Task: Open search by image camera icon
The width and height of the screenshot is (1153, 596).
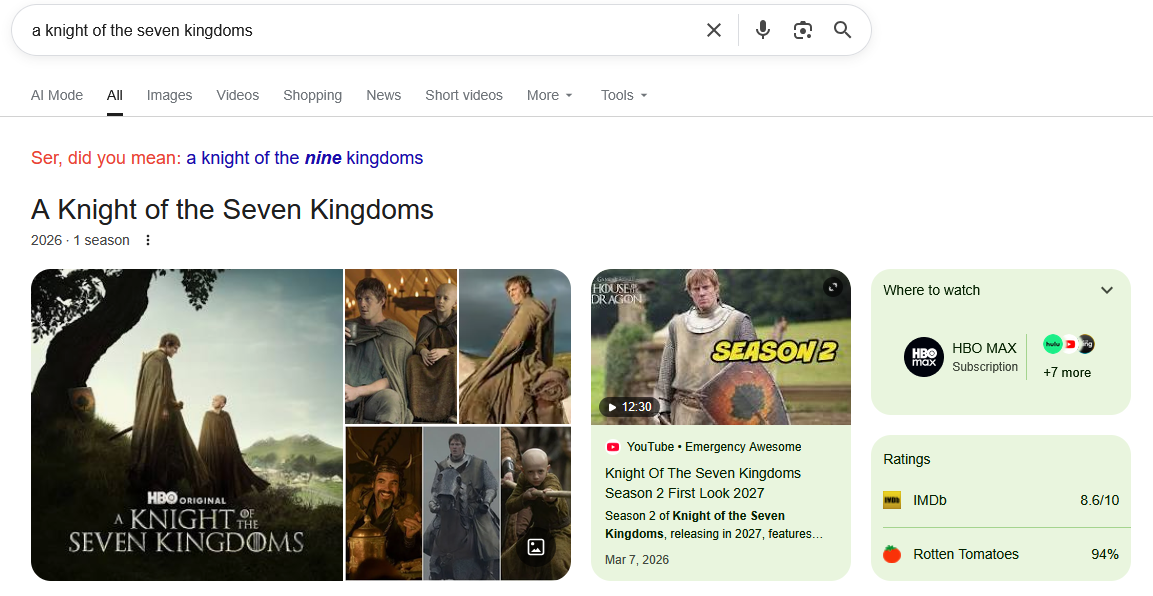Action: (802, 30)
